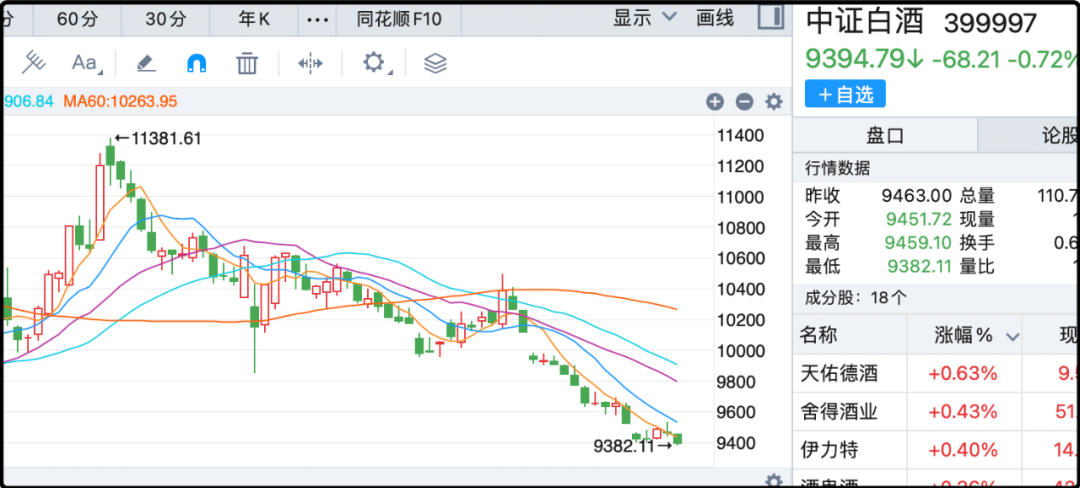
Task: Open the more periods ellipsis menu
Action: tap(317, 18)
